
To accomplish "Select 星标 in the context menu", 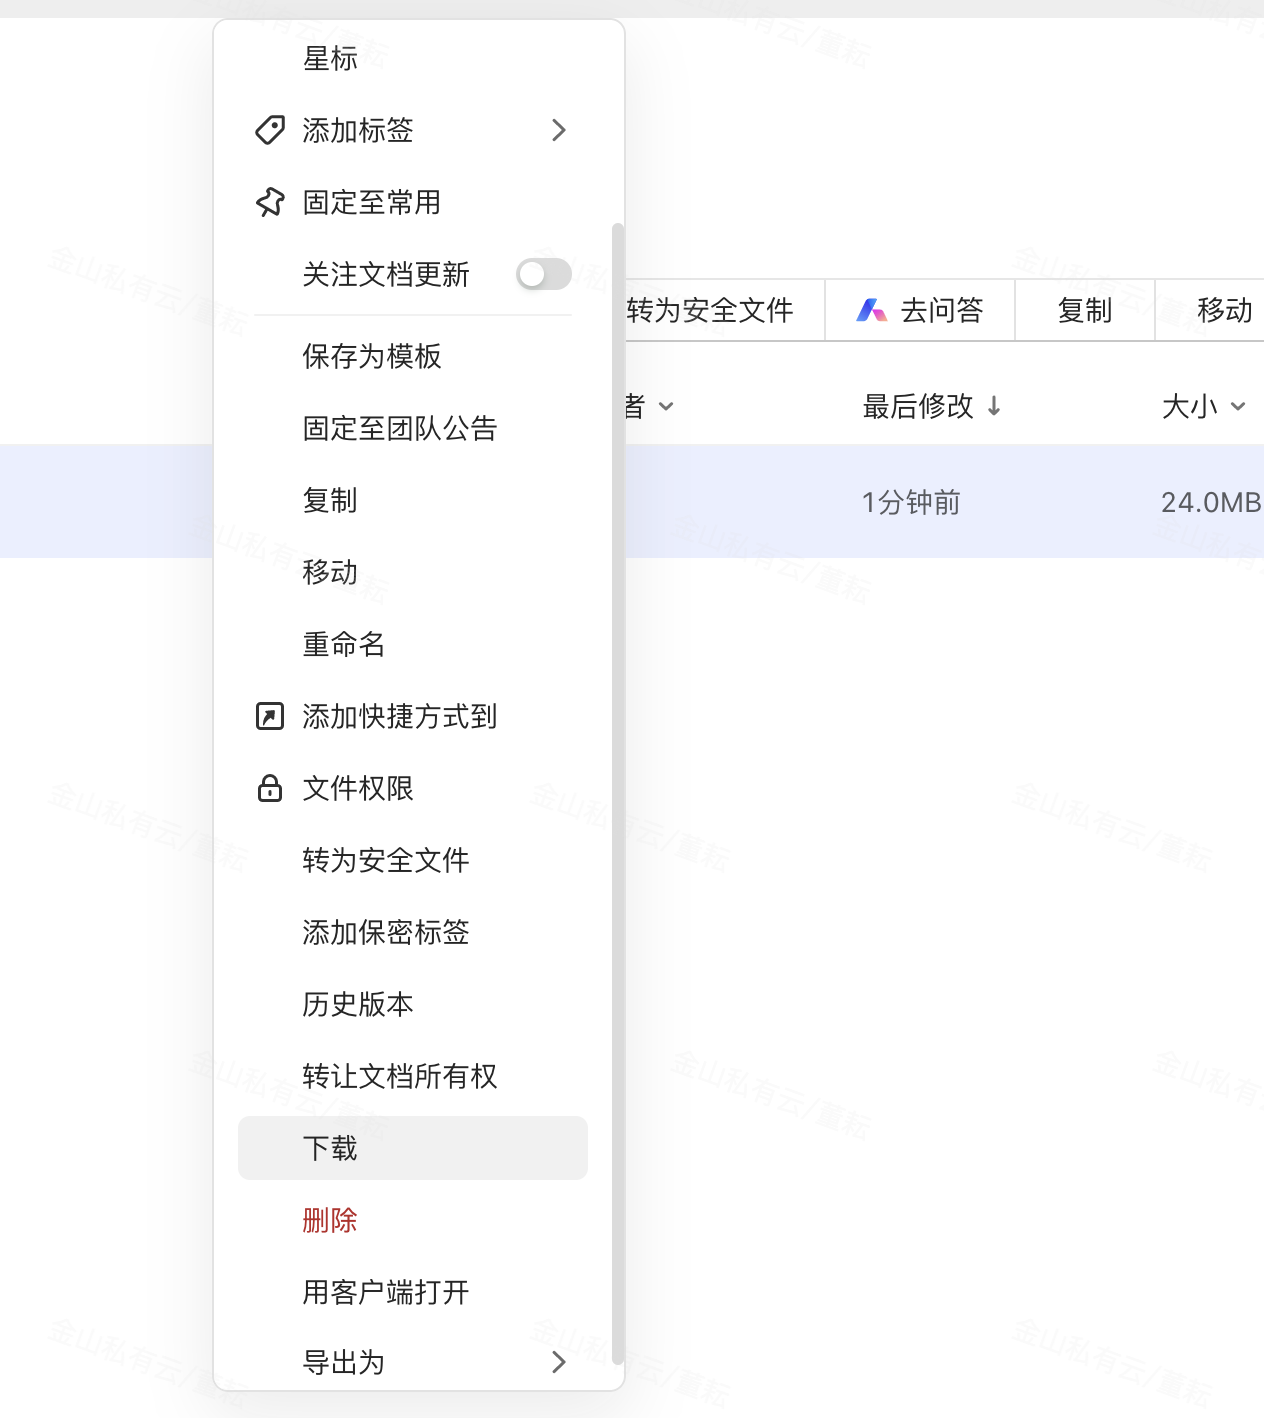I will (330, 58).
